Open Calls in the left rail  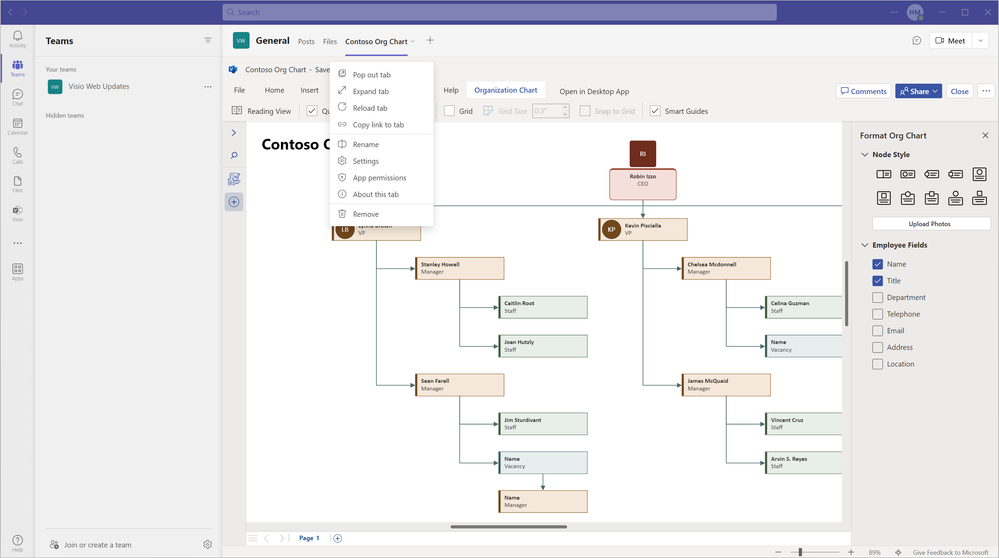coord(17,155)
